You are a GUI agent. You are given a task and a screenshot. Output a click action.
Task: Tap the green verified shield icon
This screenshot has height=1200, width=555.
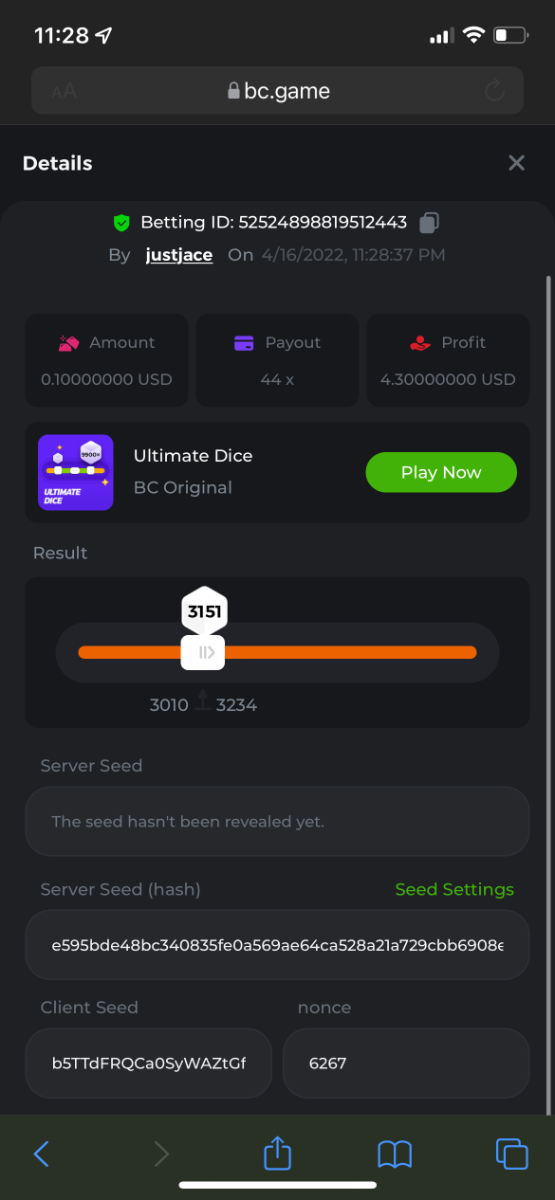click(122, 222)
